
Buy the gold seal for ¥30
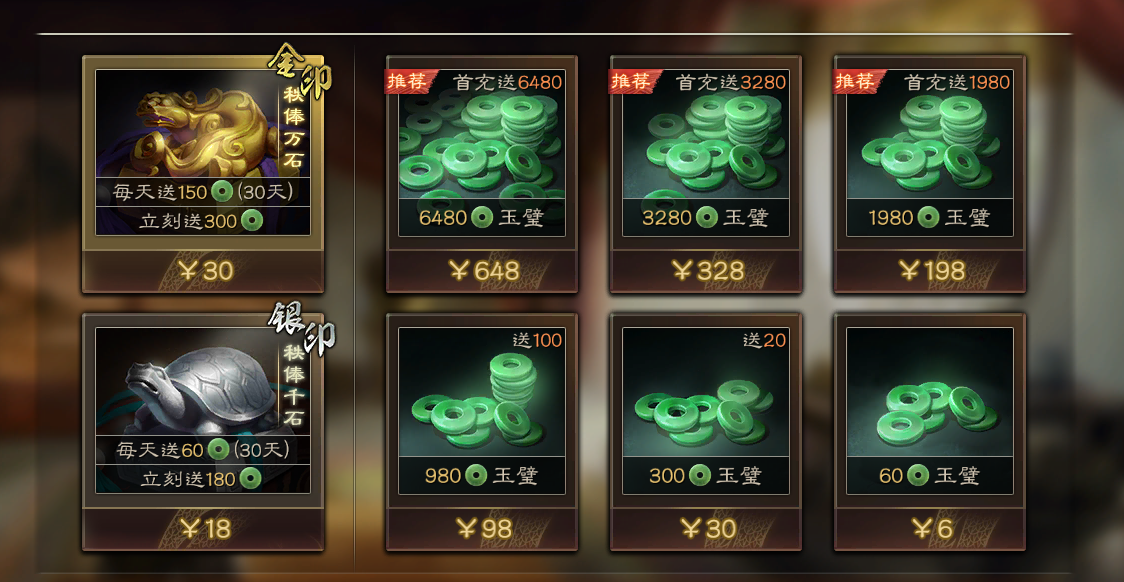[x=203, y=272]
